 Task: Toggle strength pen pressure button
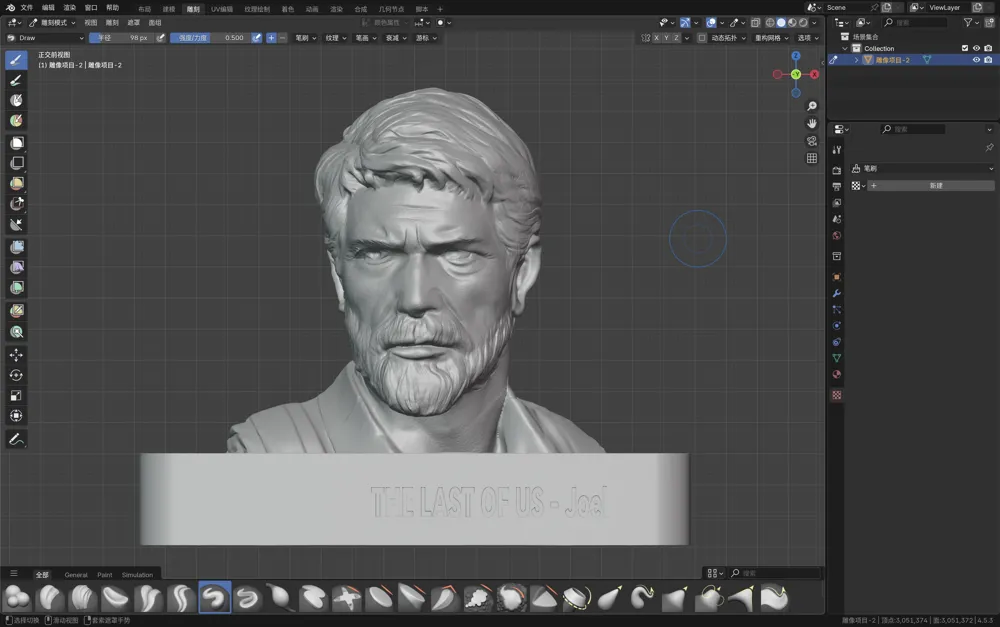click(x=256, y=38)
